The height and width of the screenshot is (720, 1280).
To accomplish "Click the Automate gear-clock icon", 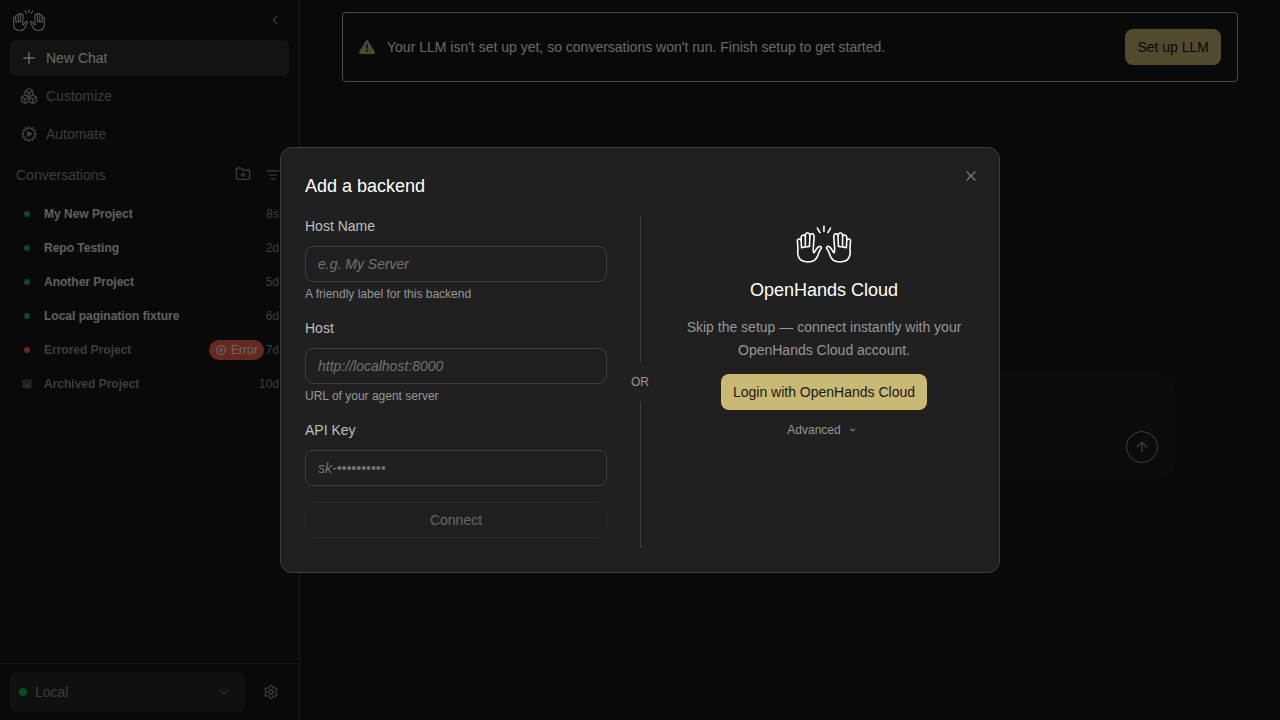I will point(29,134).
